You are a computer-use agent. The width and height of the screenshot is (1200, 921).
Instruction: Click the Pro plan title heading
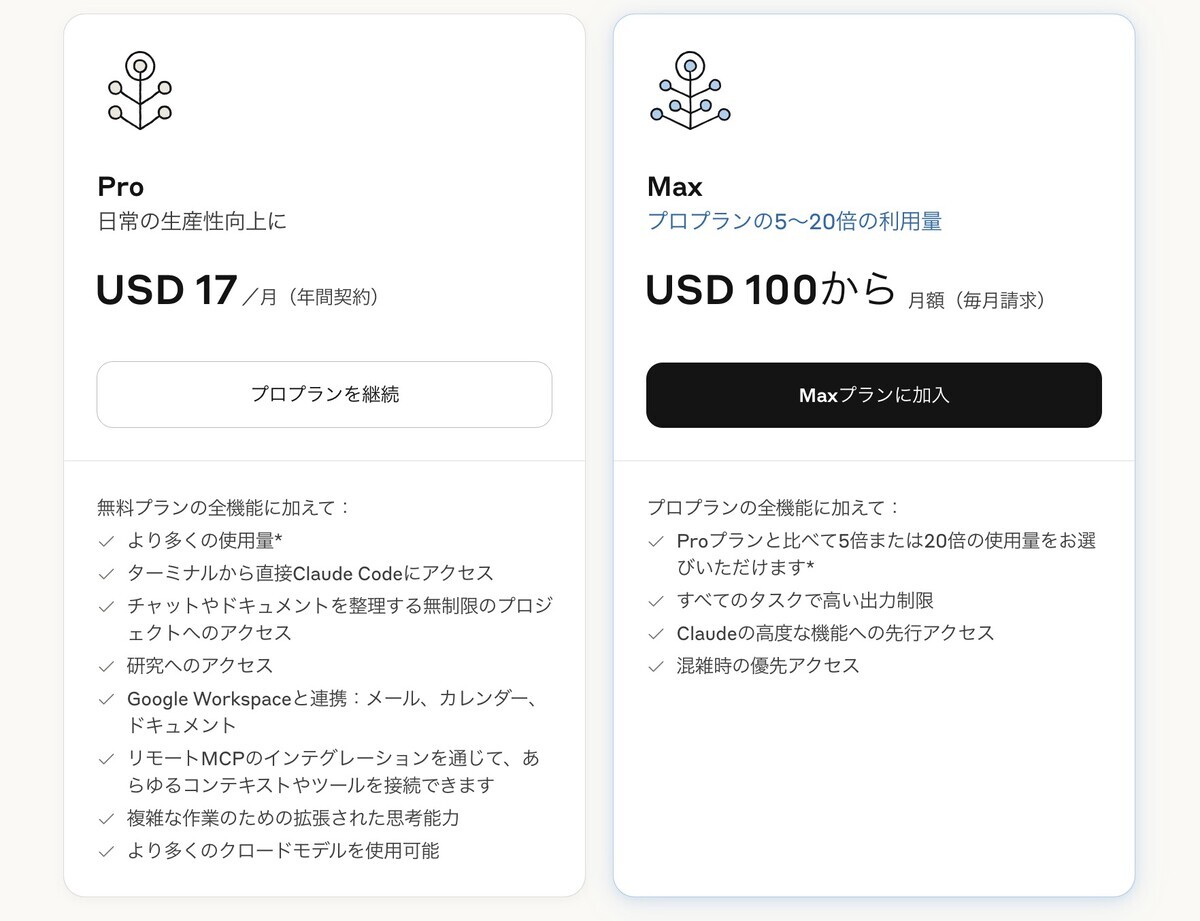[120, 186]
